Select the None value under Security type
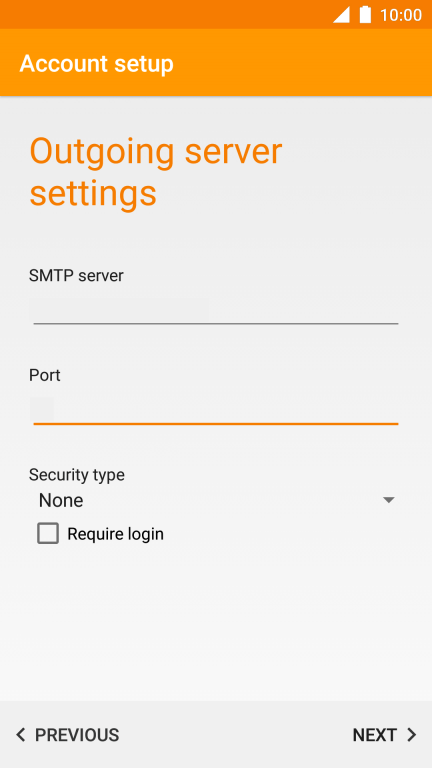This screenshot has height=768, width=432. point(61,500)
